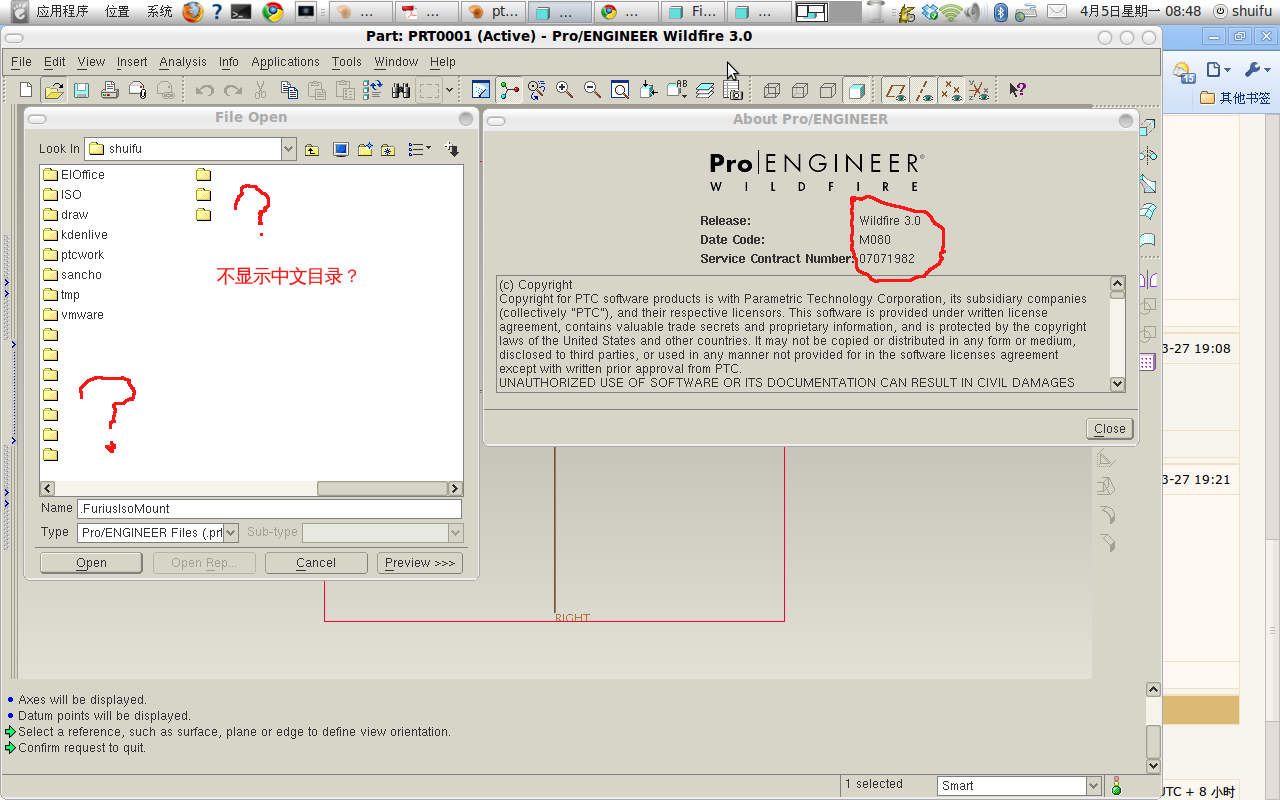The image size is (1280, 800).
Task: Click the Print toolbar icon
Action: 110,90
